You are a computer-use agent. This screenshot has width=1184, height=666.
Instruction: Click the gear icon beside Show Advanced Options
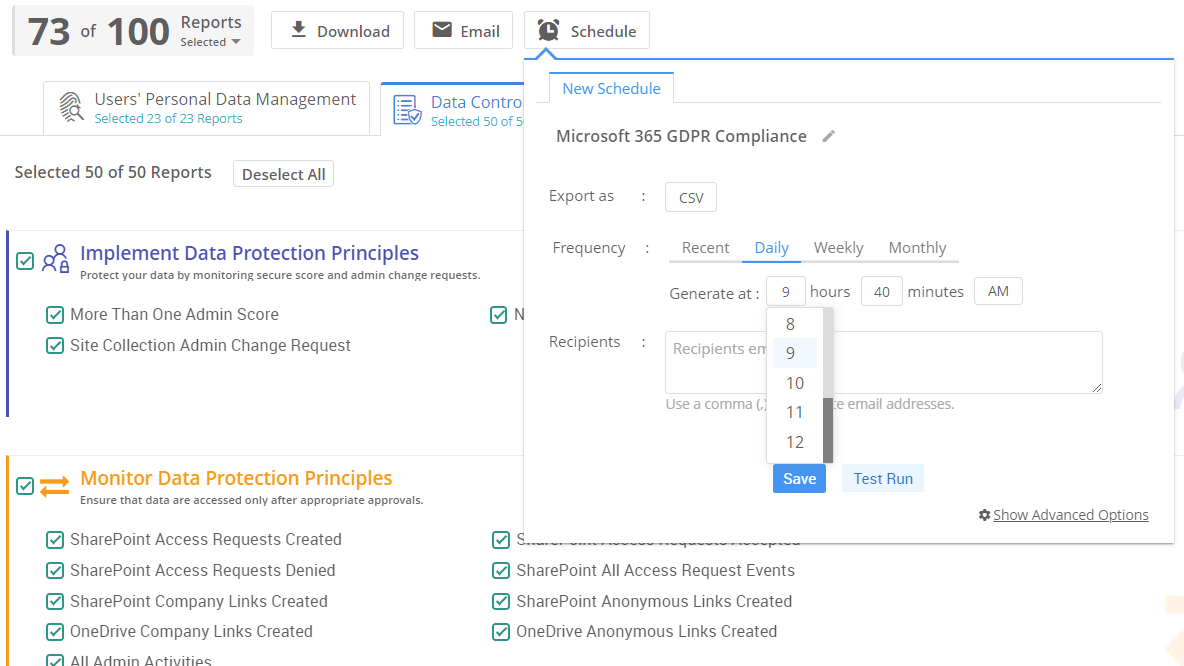(x=986, y=515)
